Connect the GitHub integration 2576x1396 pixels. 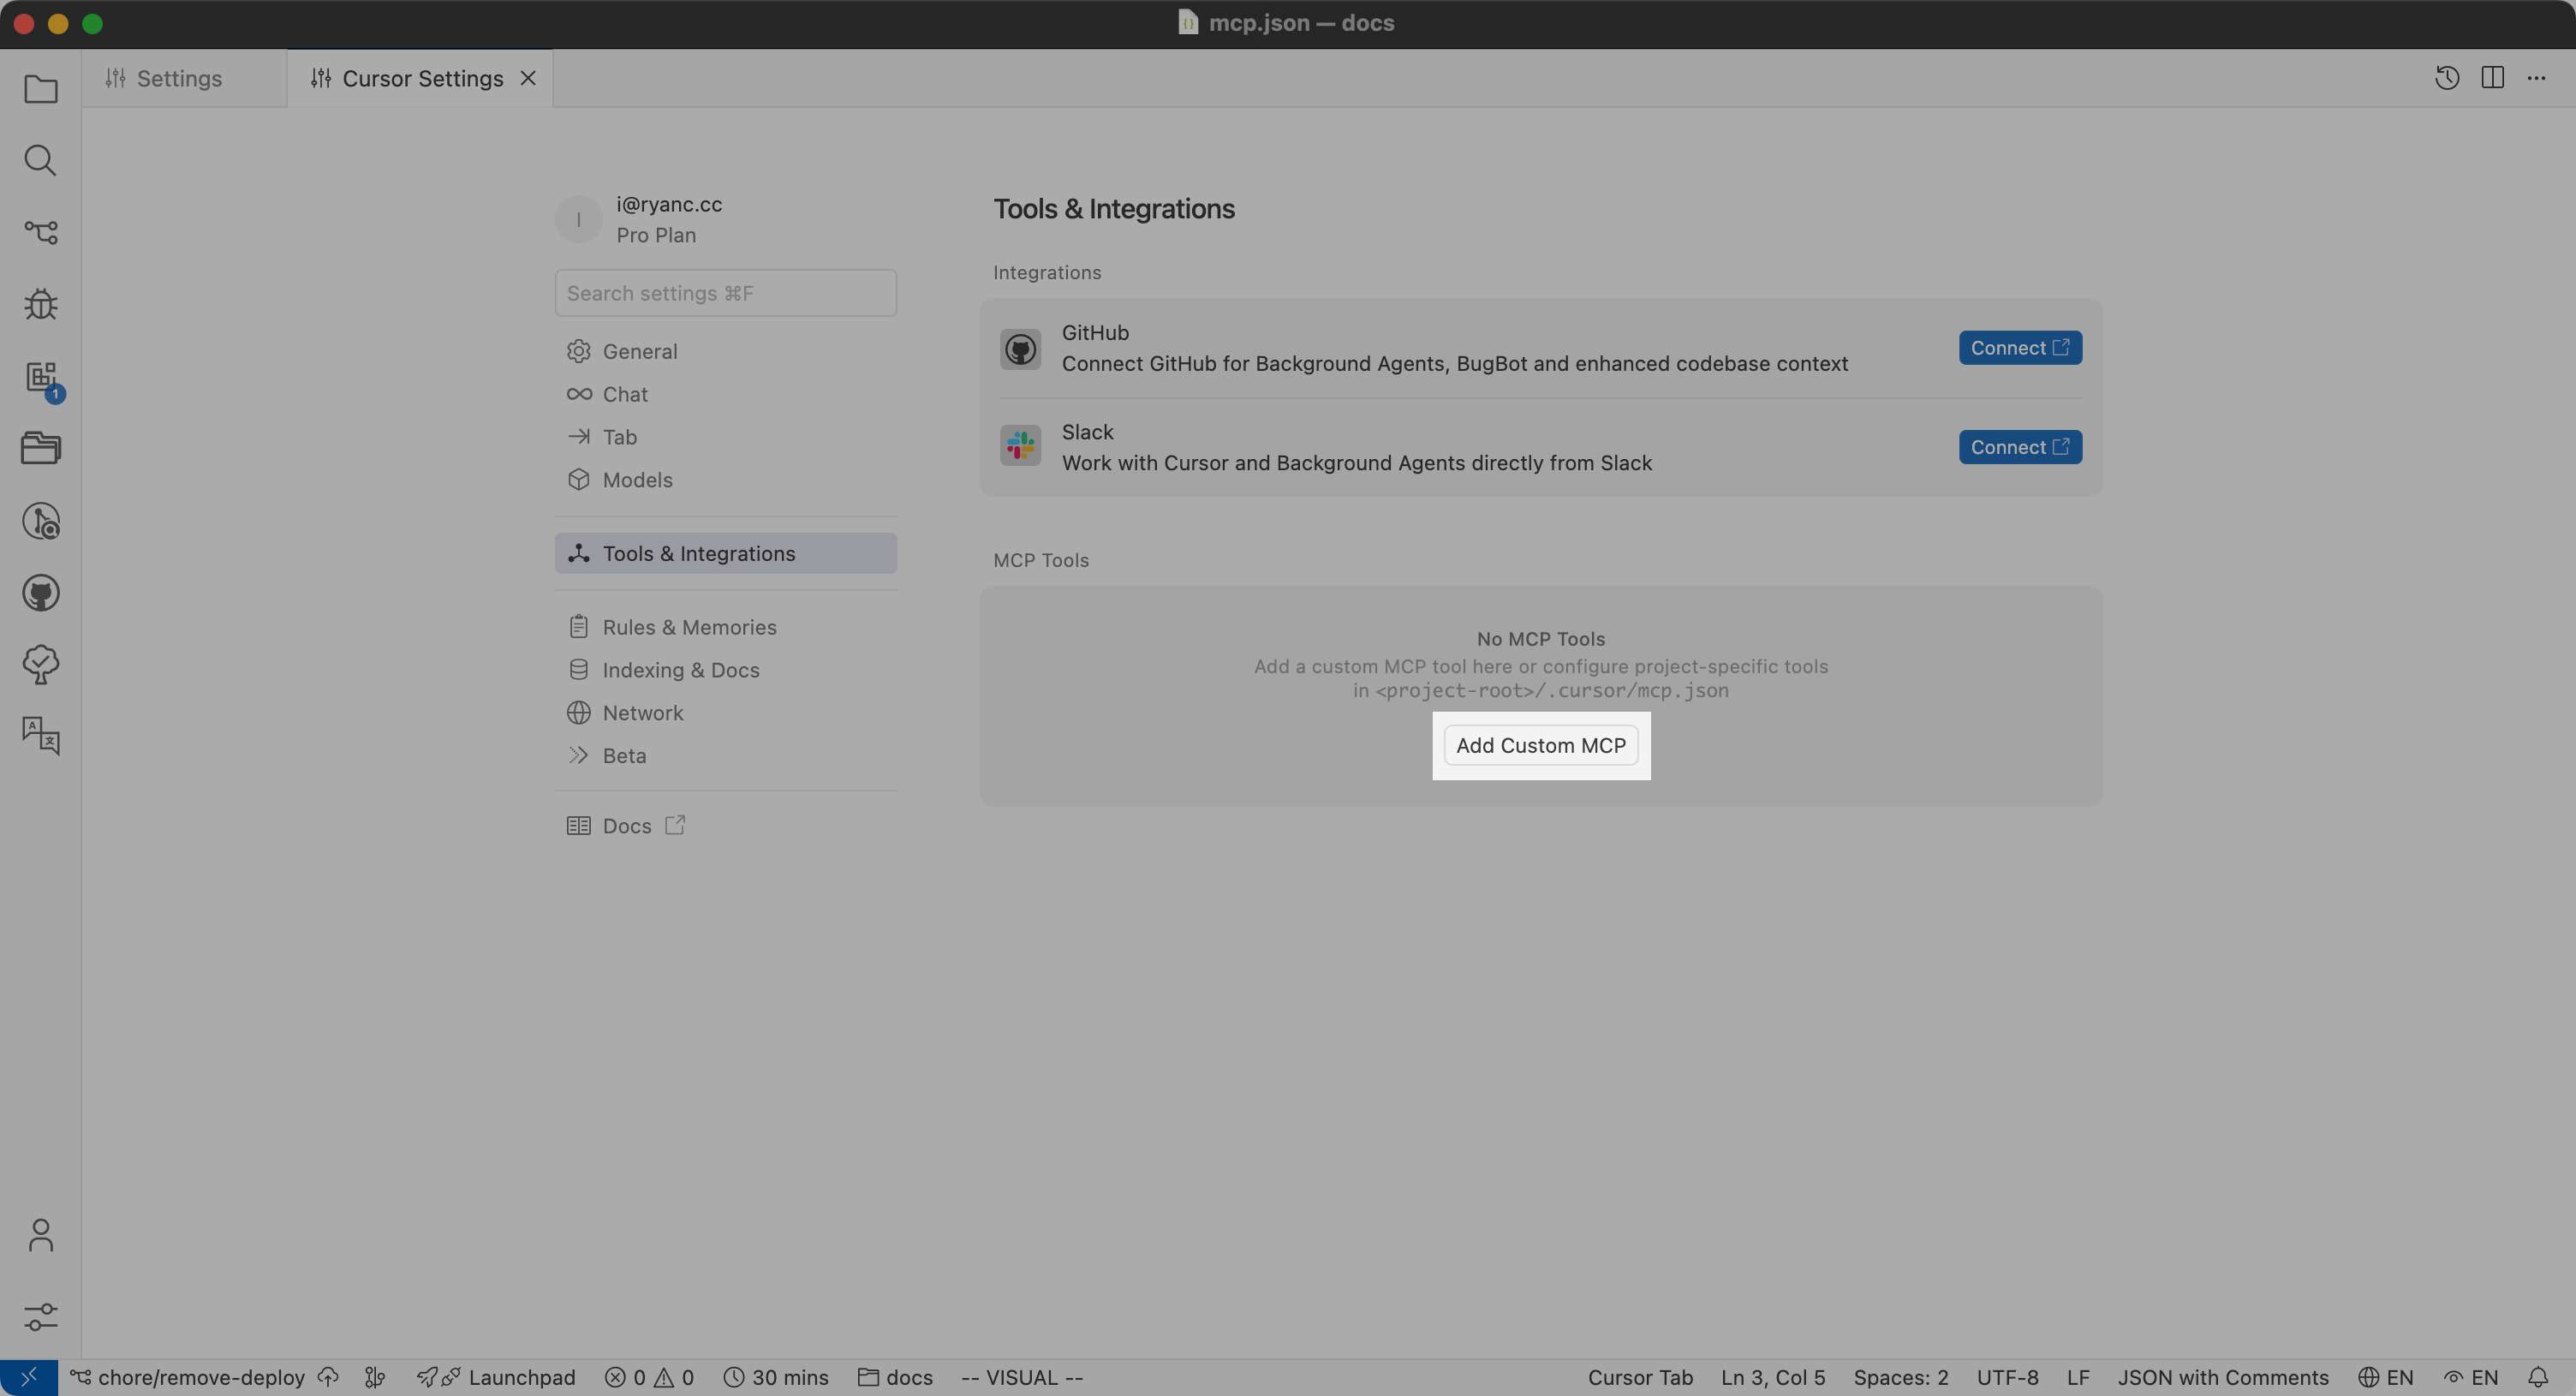[2019, 348]
